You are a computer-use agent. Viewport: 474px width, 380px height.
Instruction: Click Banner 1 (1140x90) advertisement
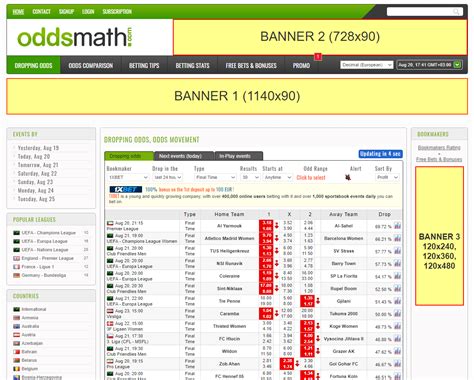(237, 96)
